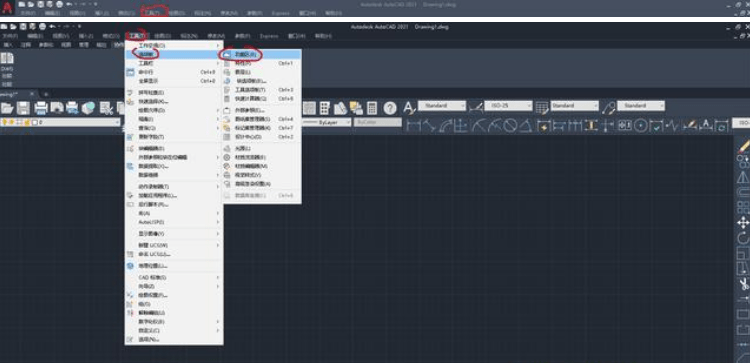Click the Table Style icon
750x363 pixels.
(541, 108)
